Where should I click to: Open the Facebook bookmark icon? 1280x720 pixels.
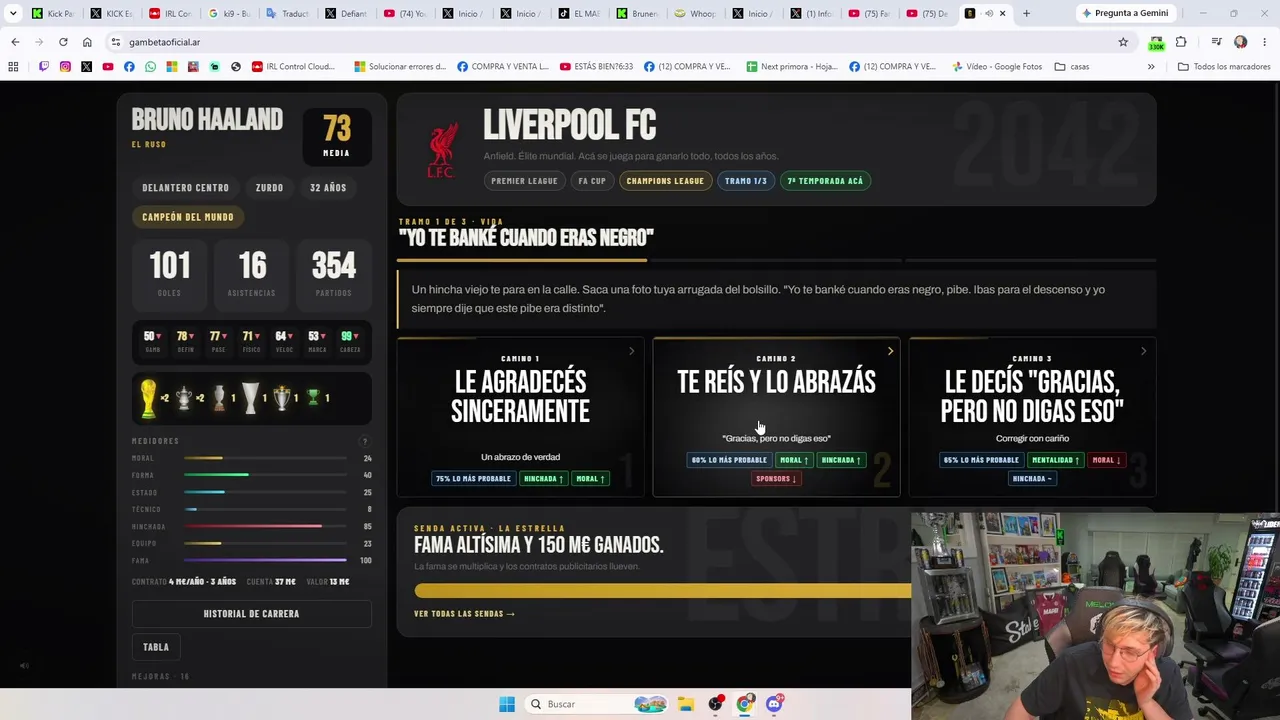[x=129, y=67]
